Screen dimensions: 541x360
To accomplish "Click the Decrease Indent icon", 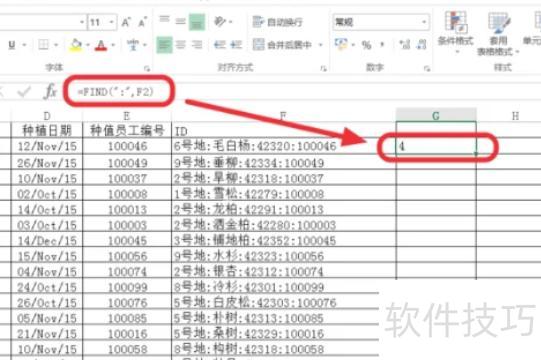I will click(220, 45).
